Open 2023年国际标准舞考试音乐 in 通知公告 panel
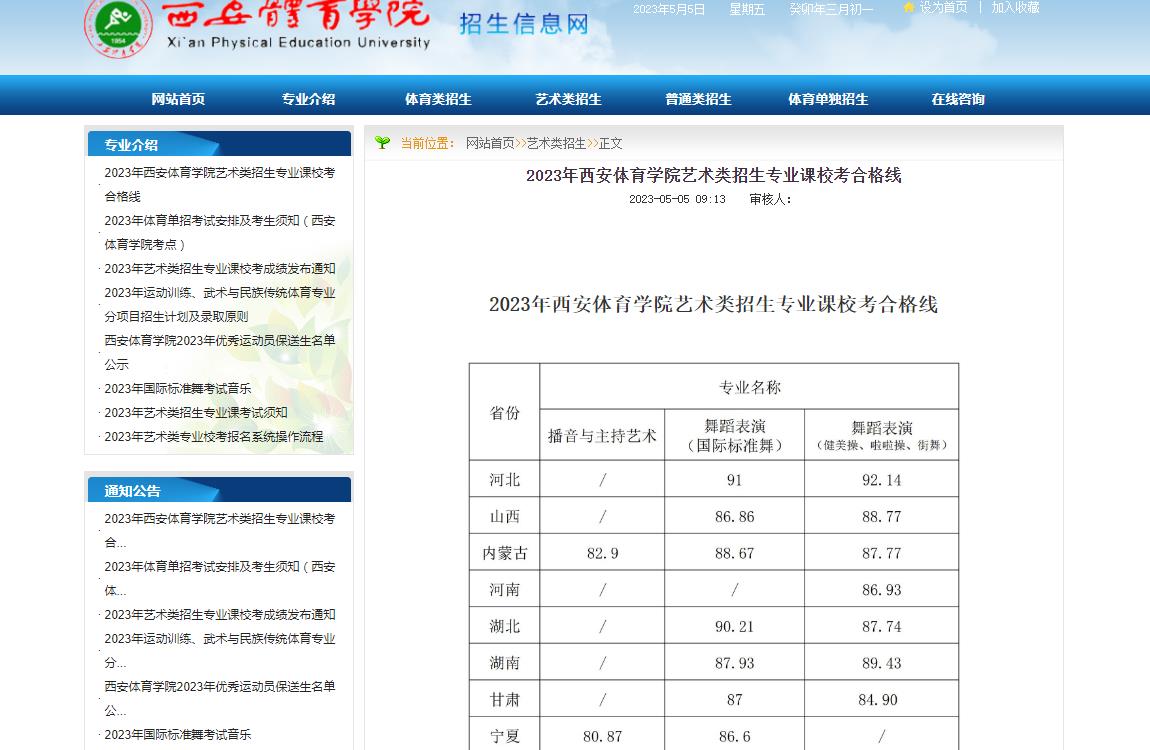Image resolution: width=1150 pixels, height=750 pixels. 177,735
